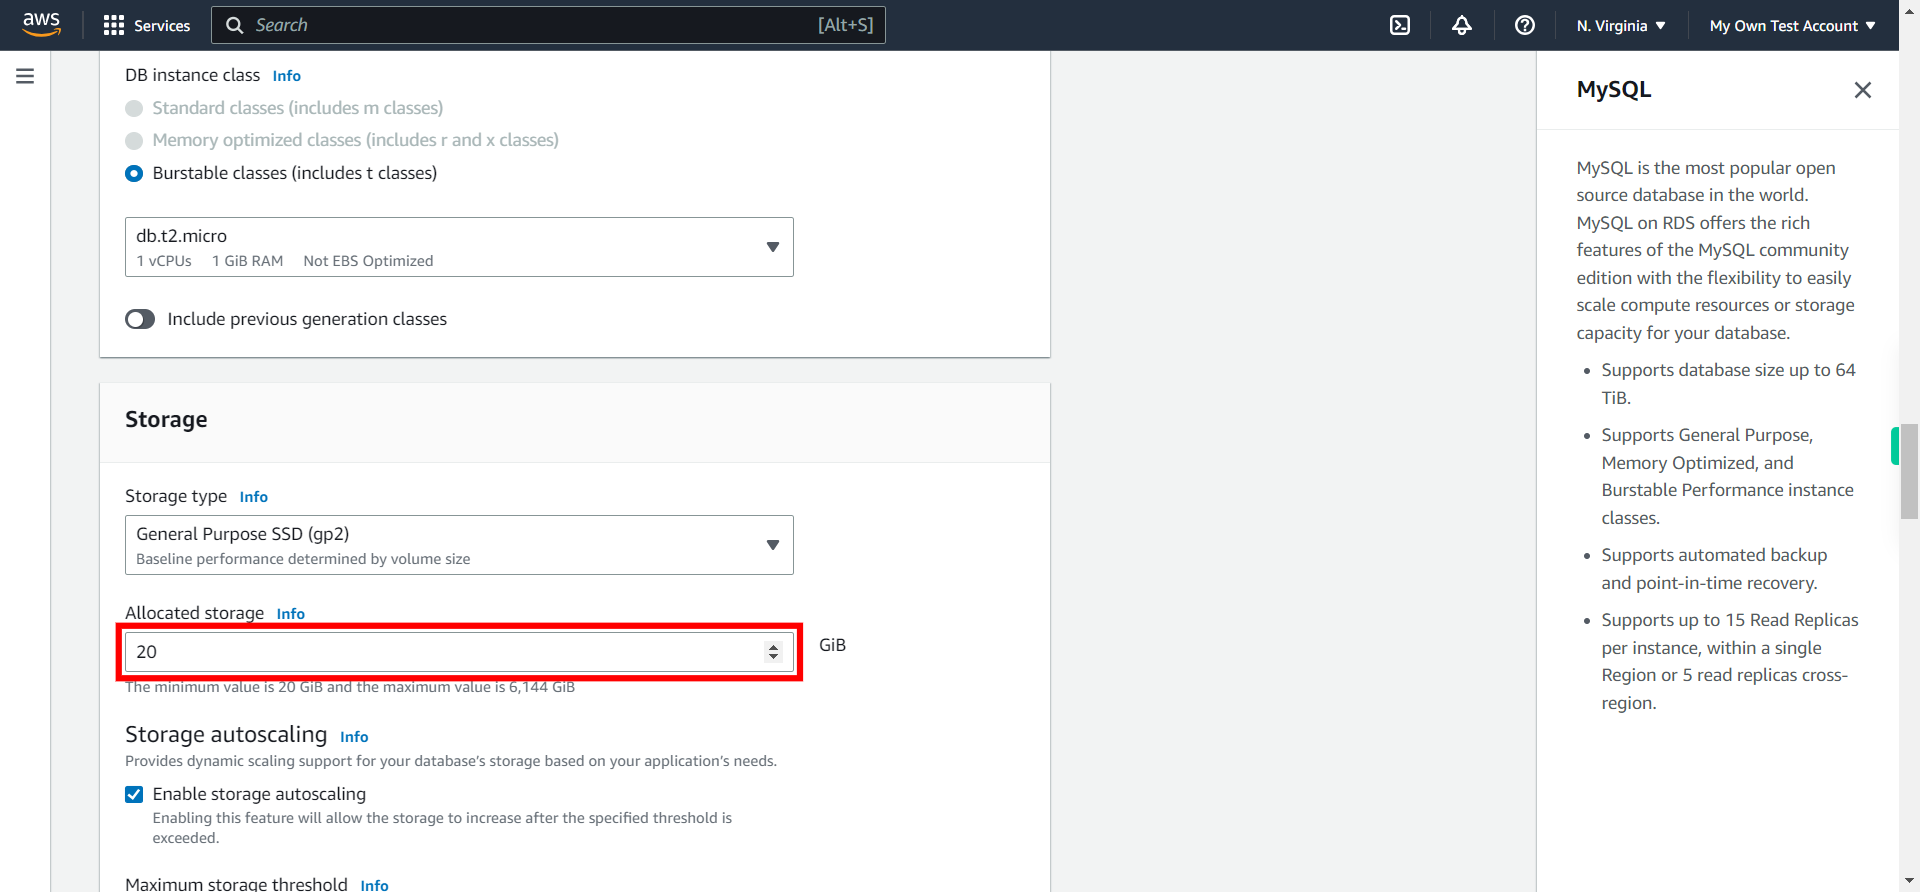Close the MySQL help panel
This screenshot has height=892, width=1920.
coord(1862,90)
